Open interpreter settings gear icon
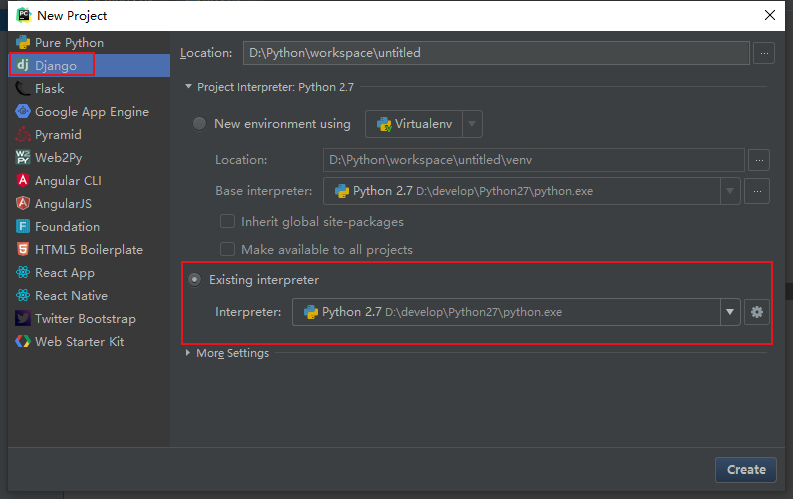The height and width of the screenshot is (499, 793). pos(757,312)
